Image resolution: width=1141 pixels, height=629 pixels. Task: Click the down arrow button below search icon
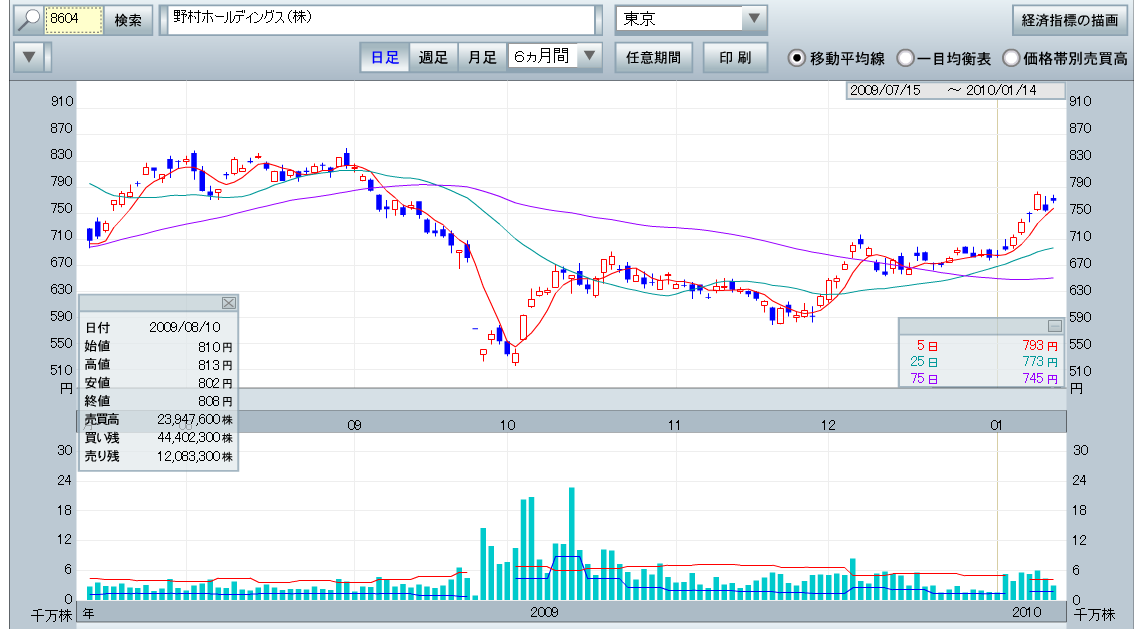pyautogui.click(x=30, y=57)
